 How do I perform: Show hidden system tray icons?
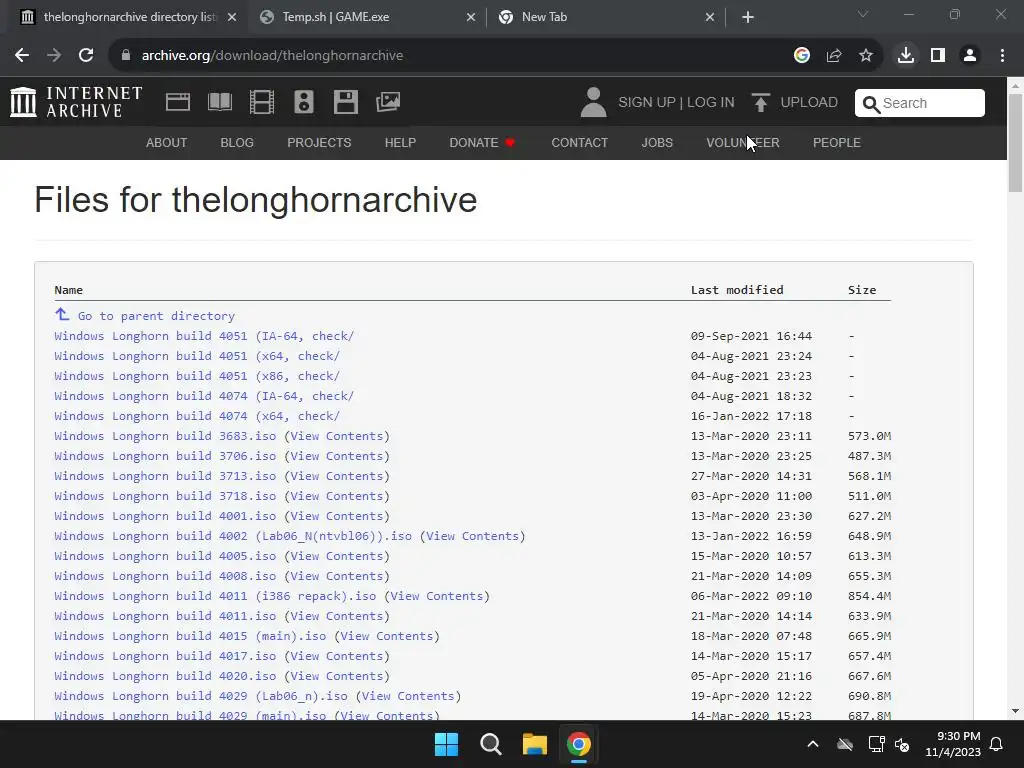[813, 744]
